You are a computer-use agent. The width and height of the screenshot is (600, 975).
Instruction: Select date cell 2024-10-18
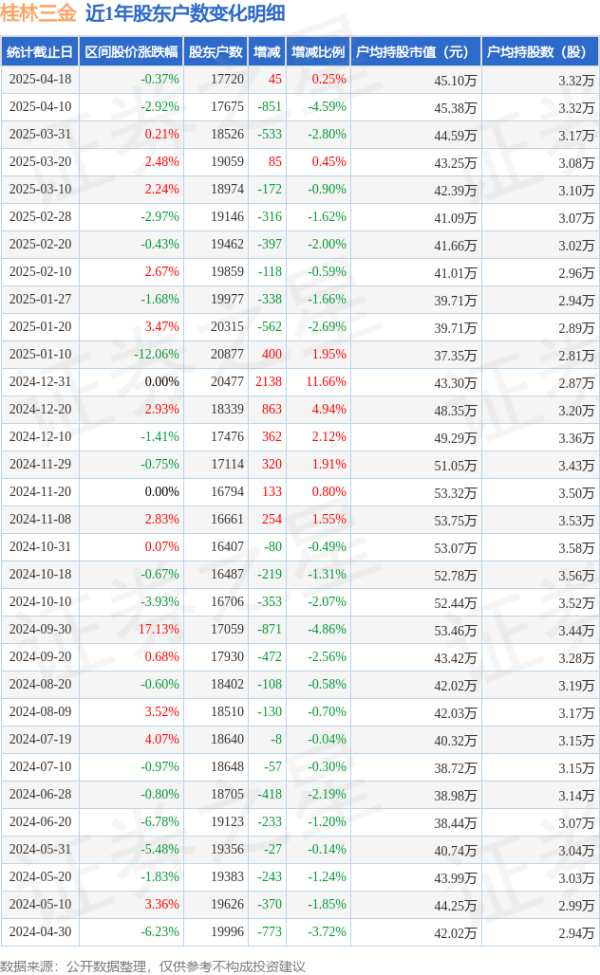tap(40, 574)
